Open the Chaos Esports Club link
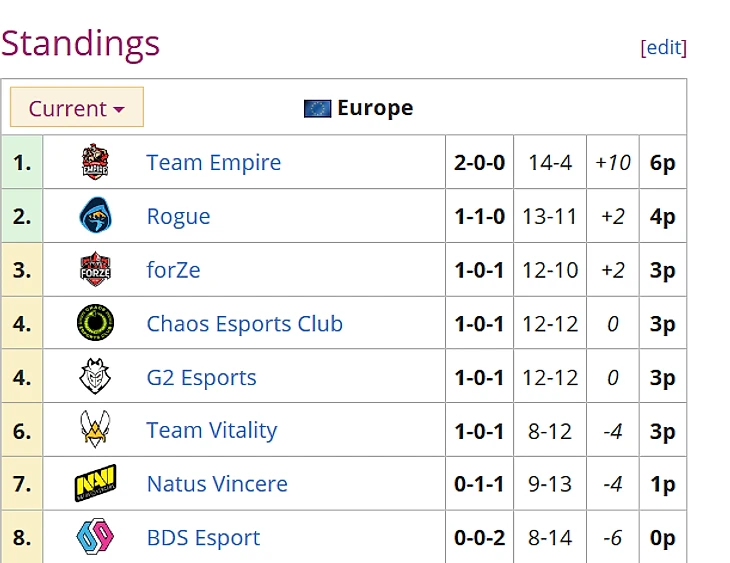 pyautogui.click(x=244, y=324)
